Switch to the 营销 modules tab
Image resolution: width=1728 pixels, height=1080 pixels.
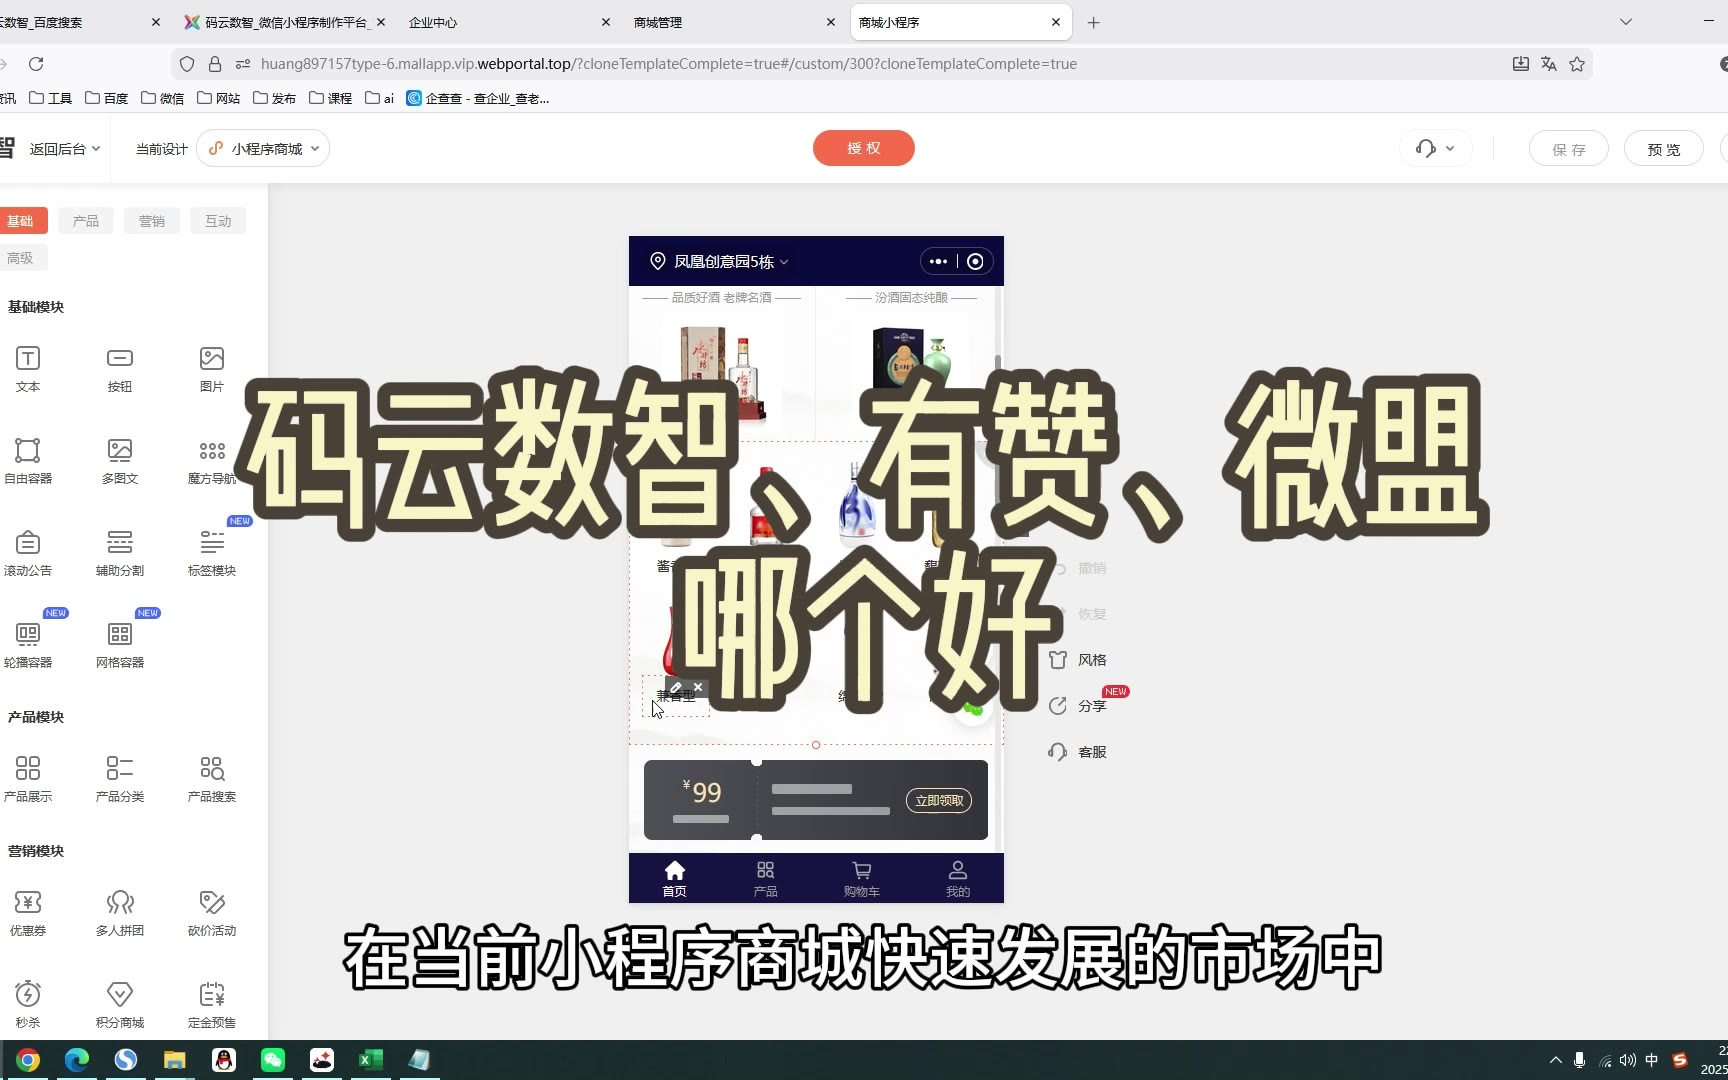152,221
